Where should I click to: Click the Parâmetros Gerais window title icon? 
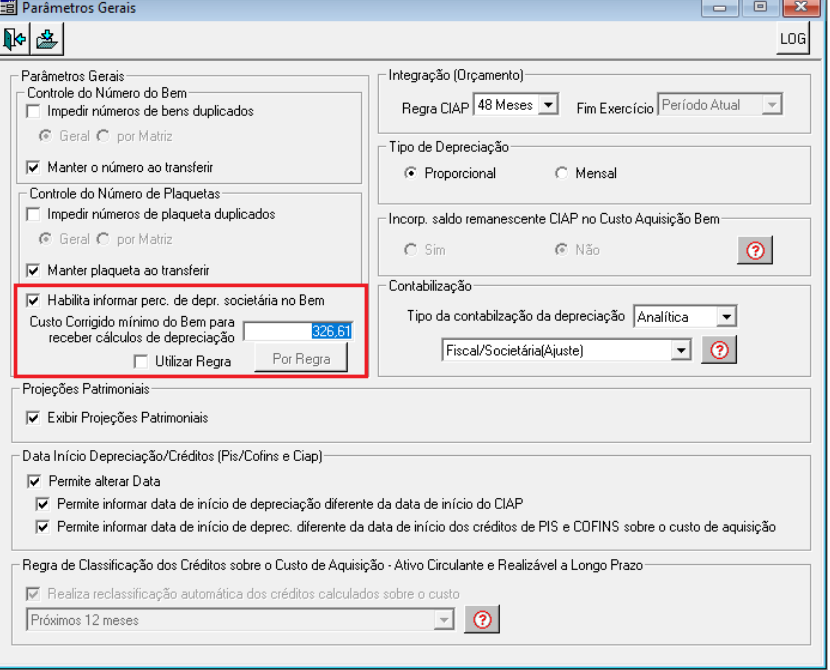8,7
